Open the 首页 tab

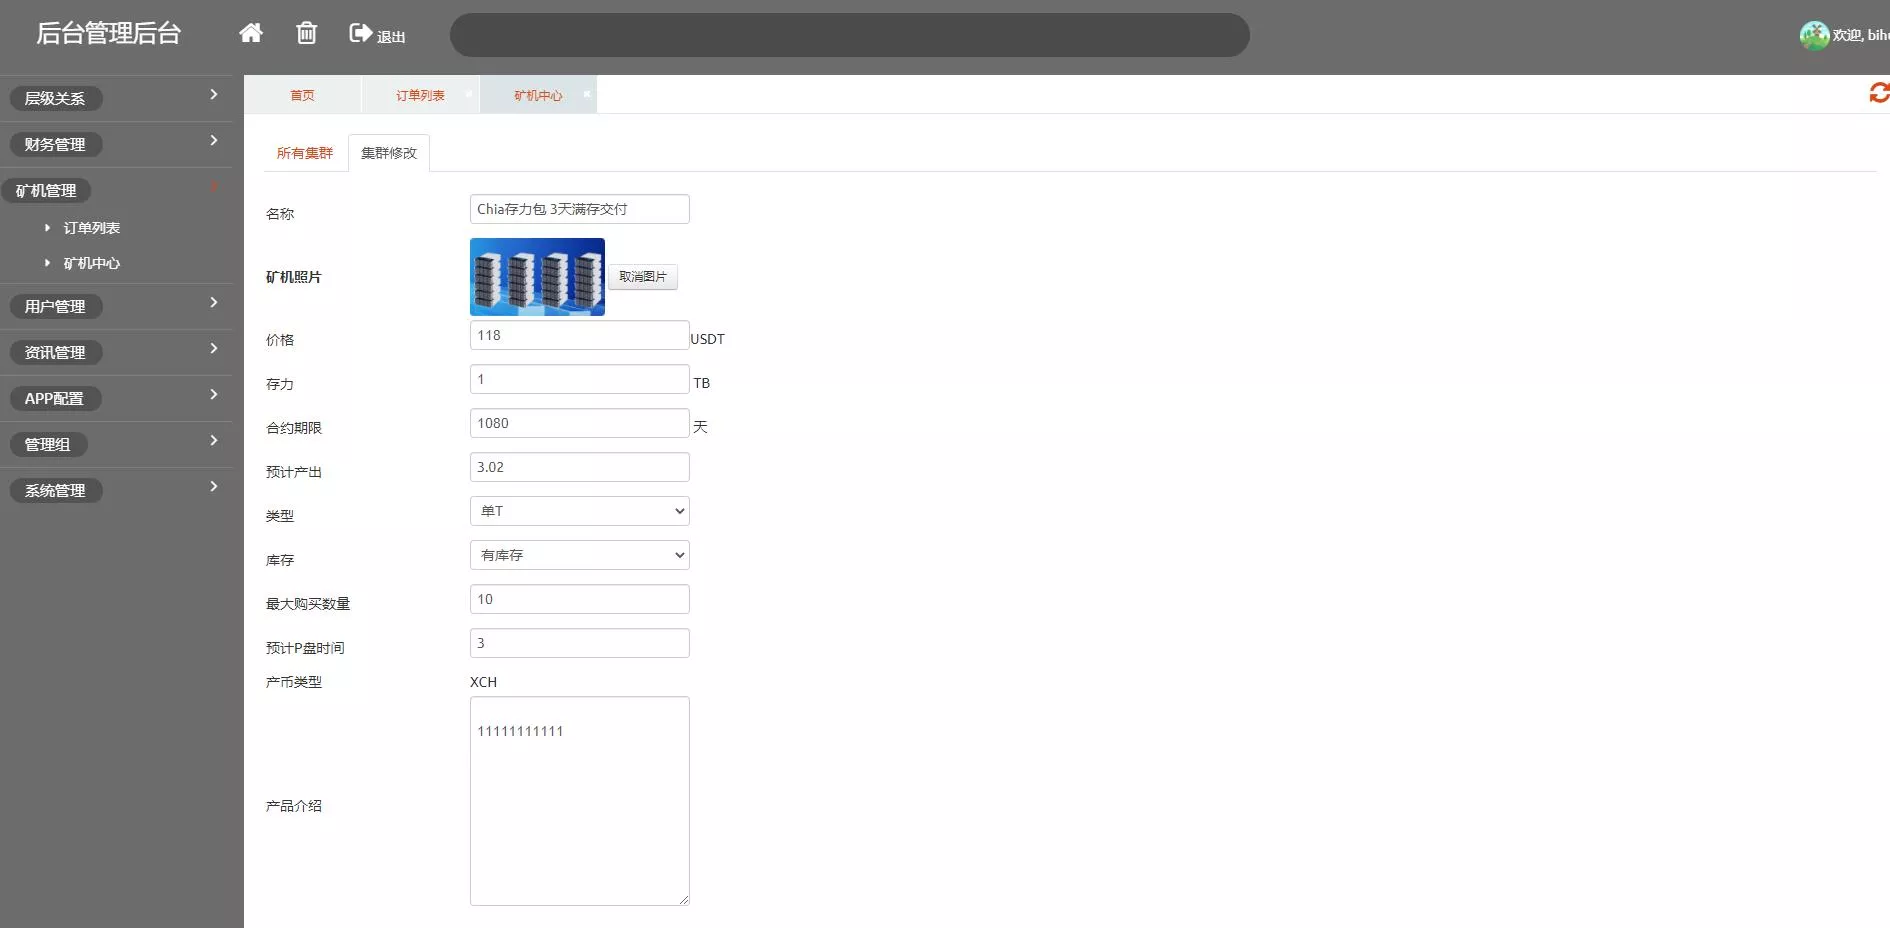[x=302, y=95]
